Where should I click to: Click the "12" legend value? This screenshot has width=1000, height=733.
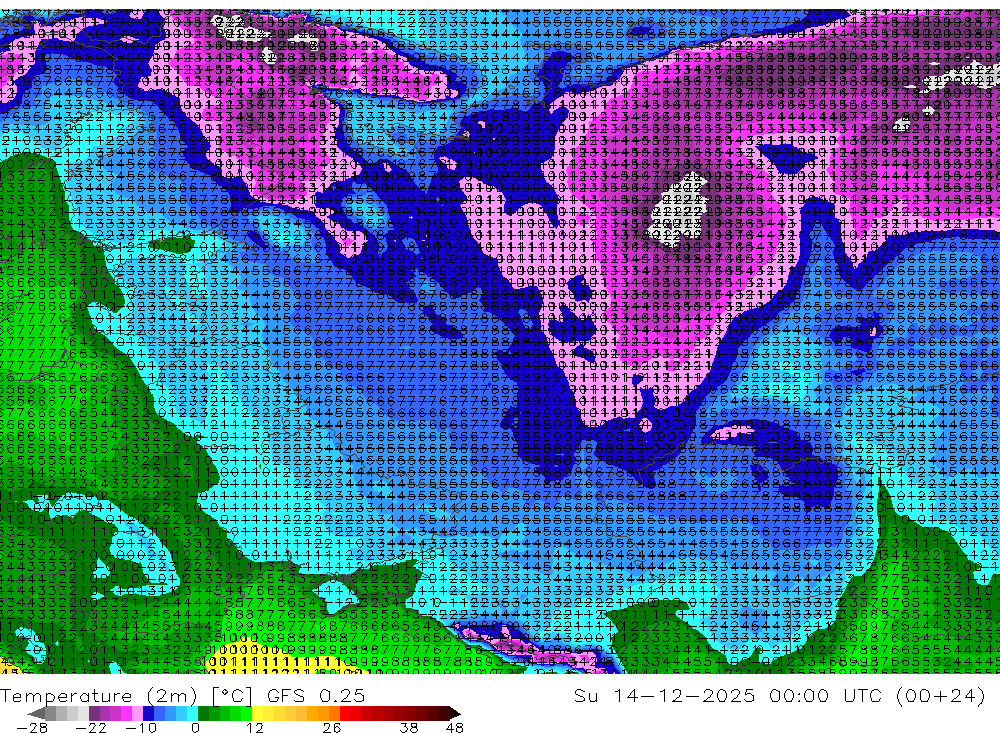coord(255,728)
